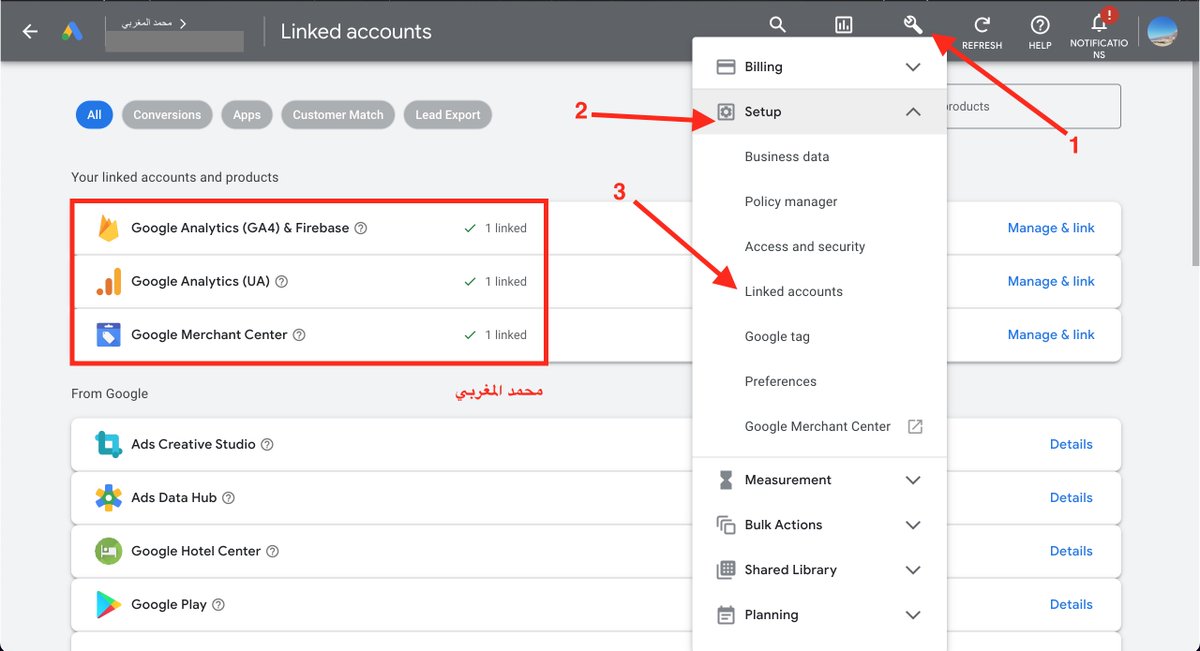
Task: Expand the Measurement section chevron
Action: coord(912,480)
